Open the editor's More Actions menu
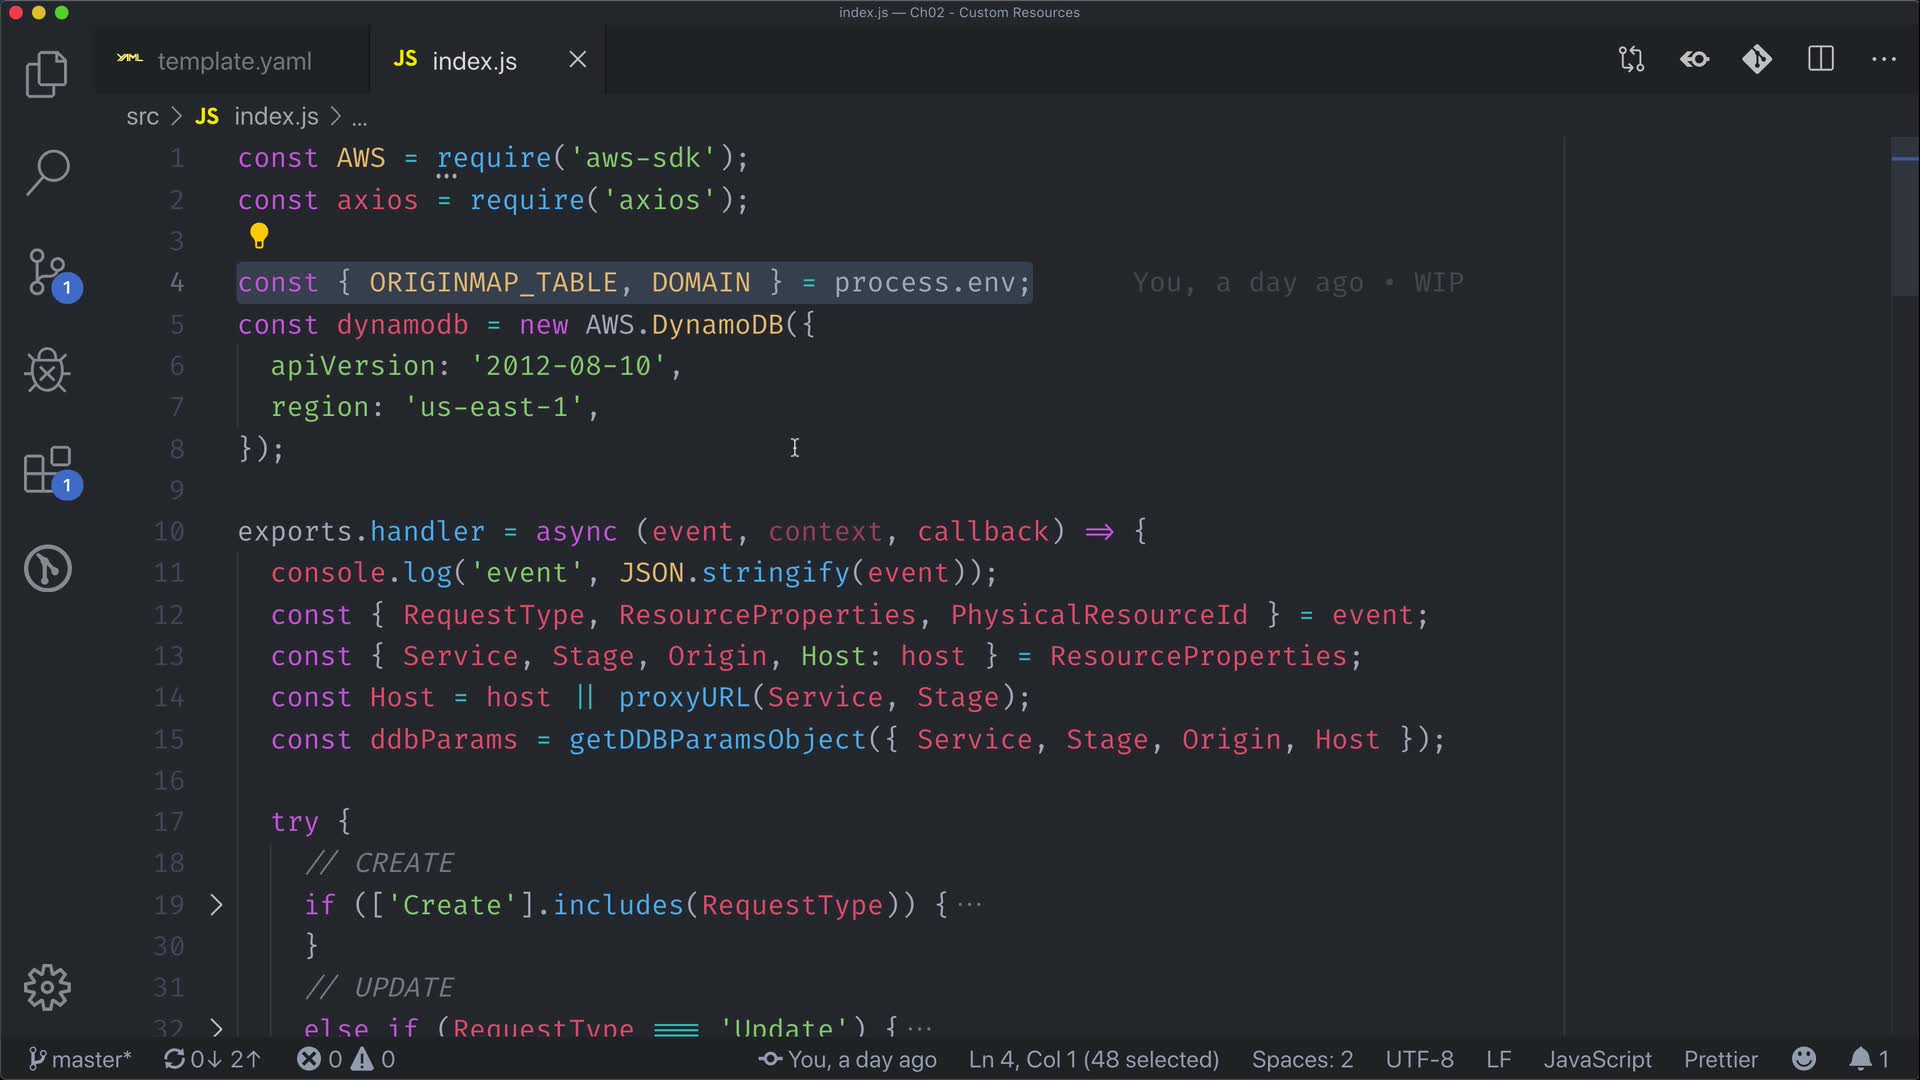 (x=1883, y=60)
